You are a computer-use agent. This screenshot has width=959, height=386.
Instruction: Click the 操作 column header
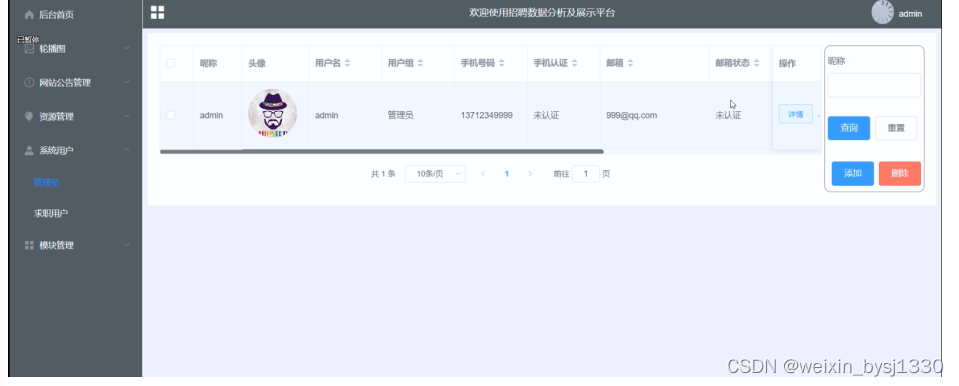coord(787,63)
